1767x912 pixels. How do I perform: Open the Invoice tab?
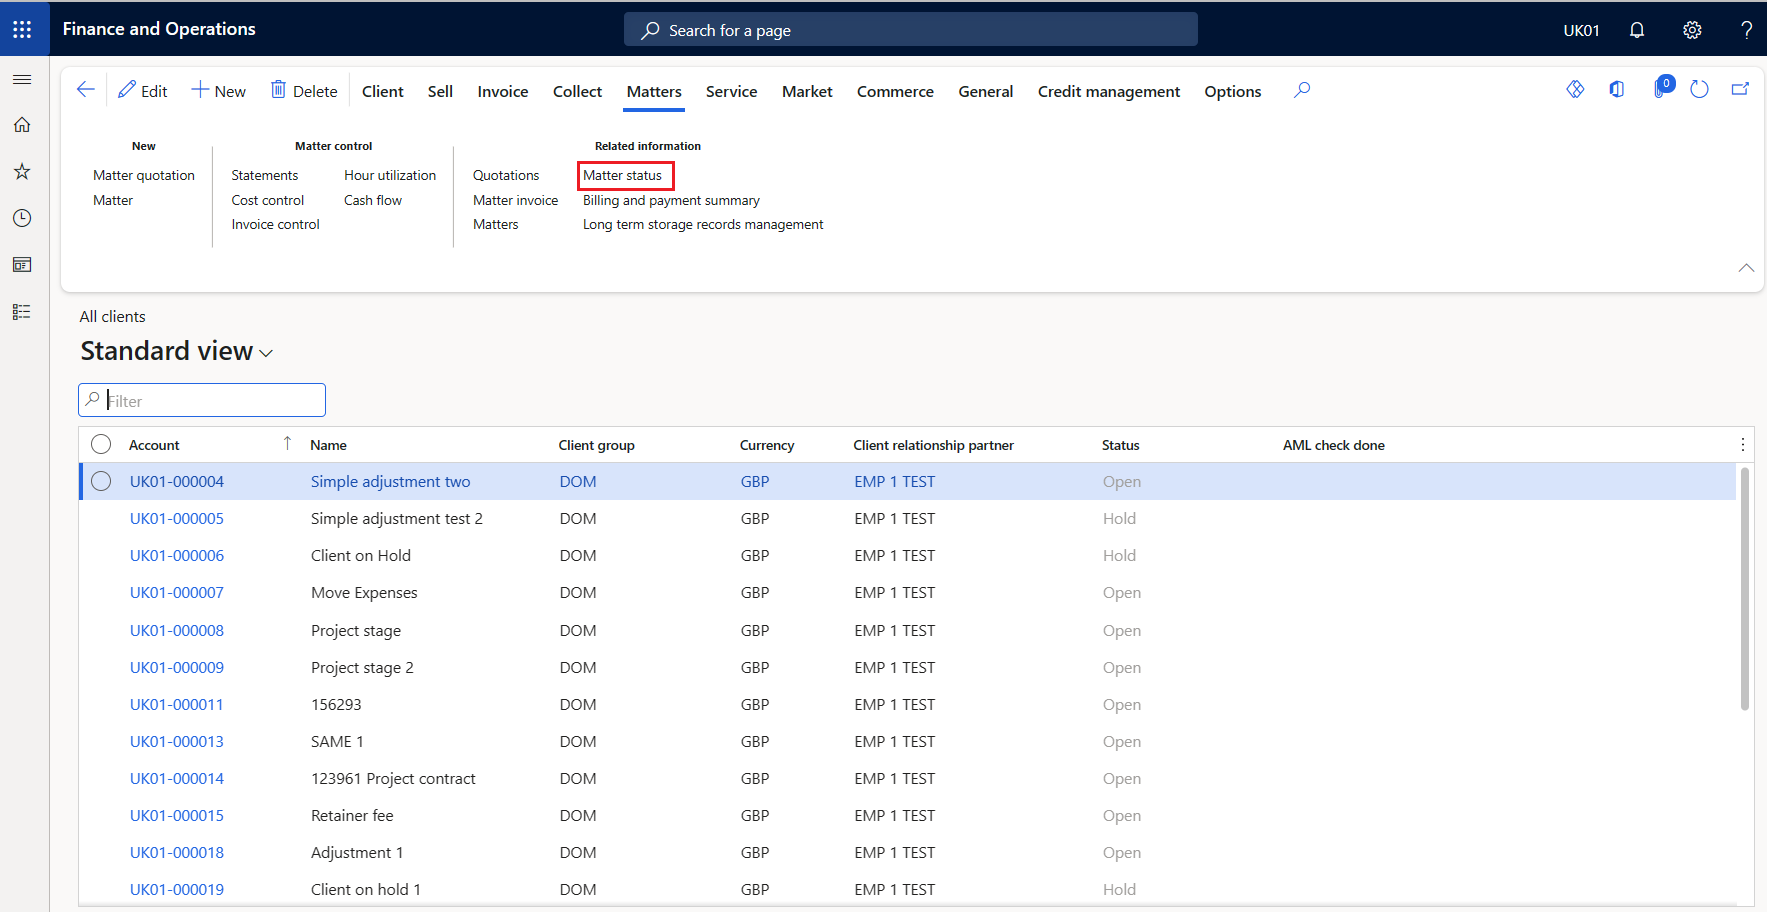(x=502, y=91)
